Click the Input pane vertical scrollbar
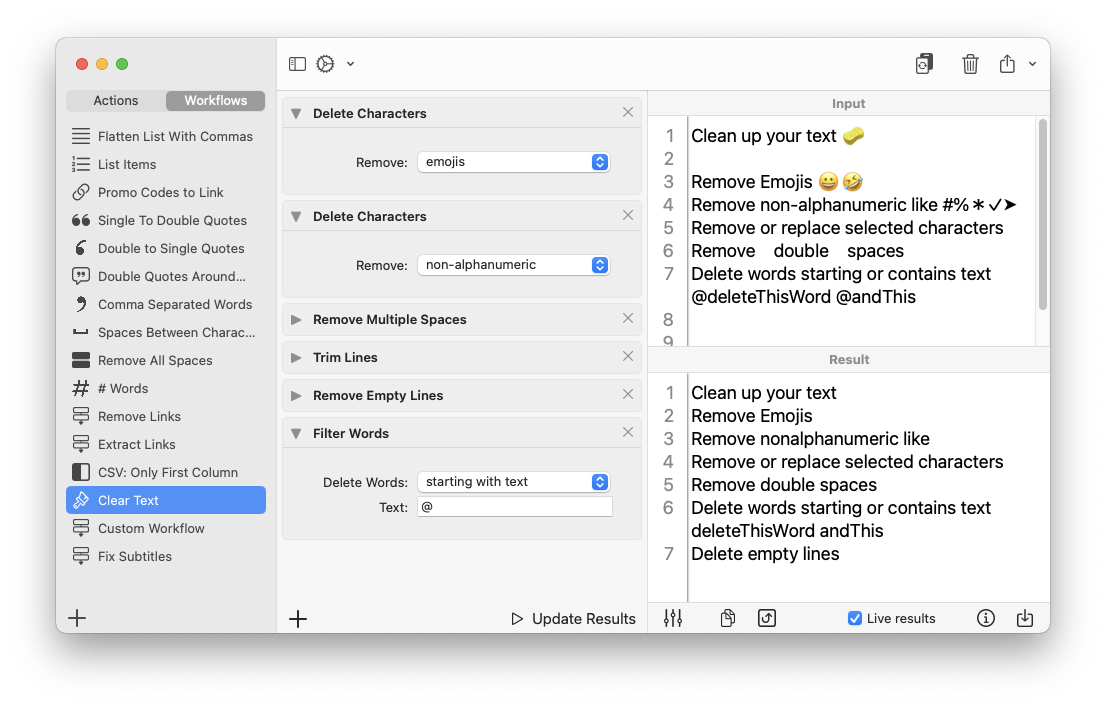Screen dimensions: 1106x707 pos(1043,214)
